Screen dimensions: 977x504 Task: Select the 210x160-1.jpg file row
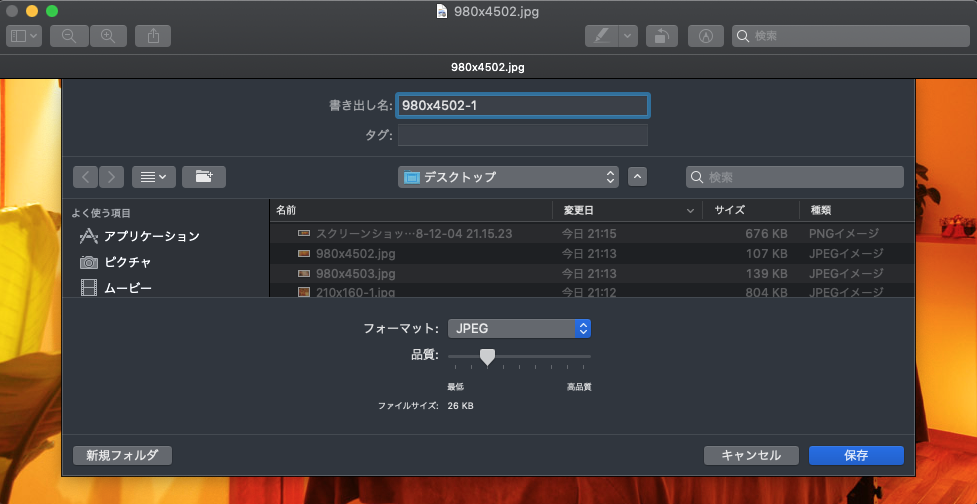tap(592, 291)
